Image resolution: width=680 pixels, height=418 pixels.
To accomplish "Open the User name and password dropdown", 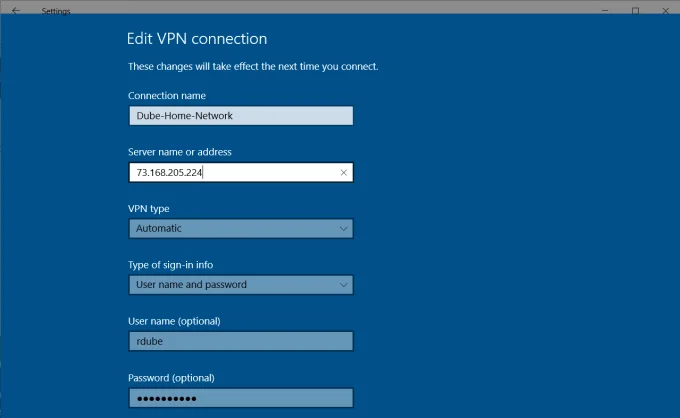I will pos(241,285).
